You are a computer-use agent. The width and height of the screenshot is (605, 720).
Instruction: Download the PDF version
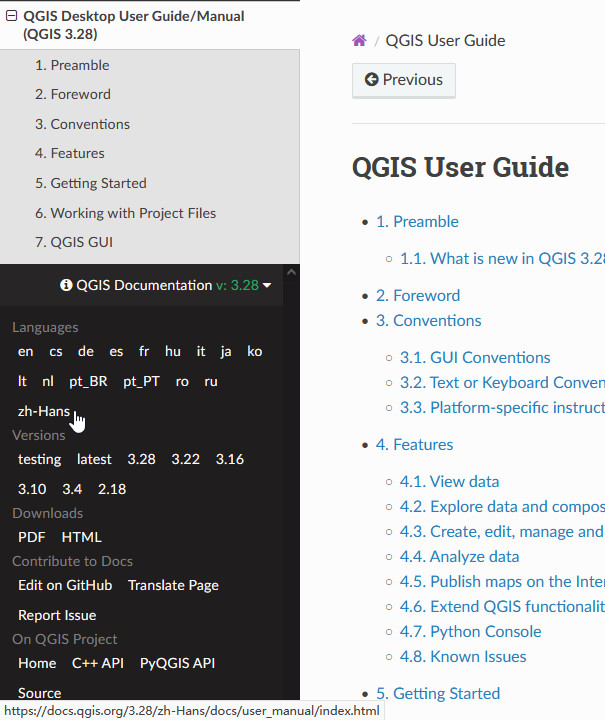[x=32, y=537]
